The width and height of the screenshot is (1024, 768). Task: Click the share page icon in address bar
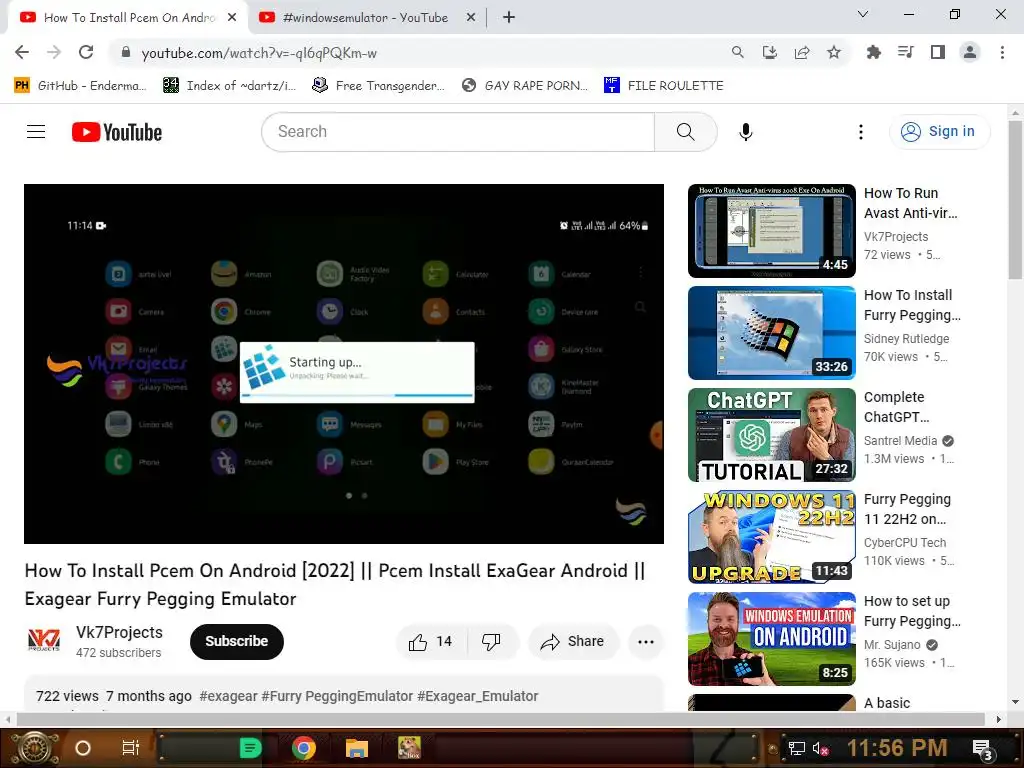tap(802, 52)
